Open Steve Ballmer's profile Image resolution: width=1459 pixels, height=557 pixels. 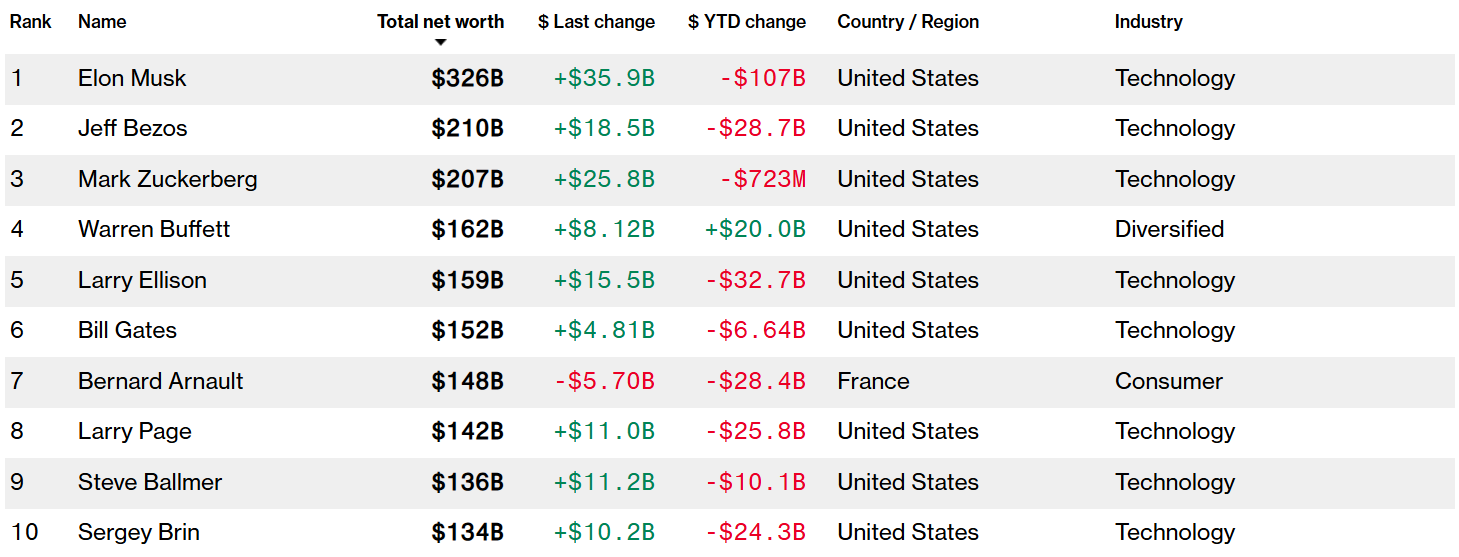(150, 482)
